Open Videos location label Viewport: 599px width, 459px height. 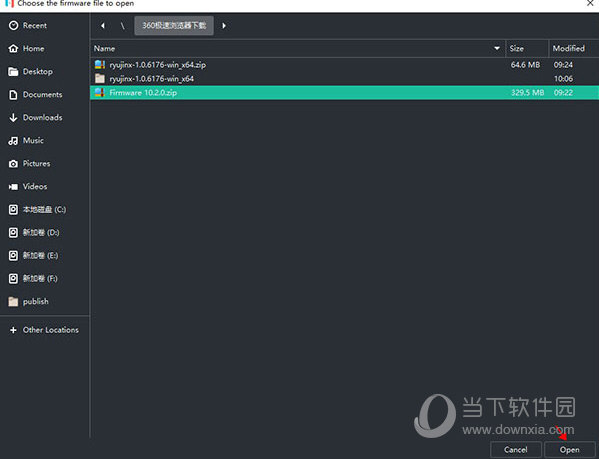(35, 187)
